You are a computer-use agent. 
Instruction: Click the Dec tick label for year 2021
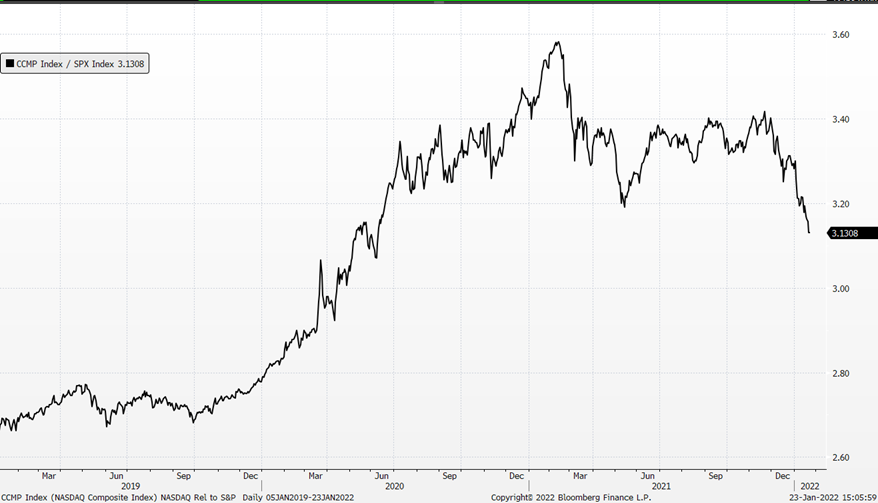782,476
